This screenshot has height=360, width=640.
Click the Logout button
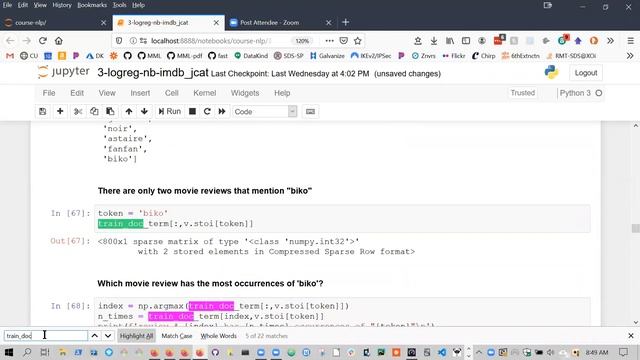point(586,73)
